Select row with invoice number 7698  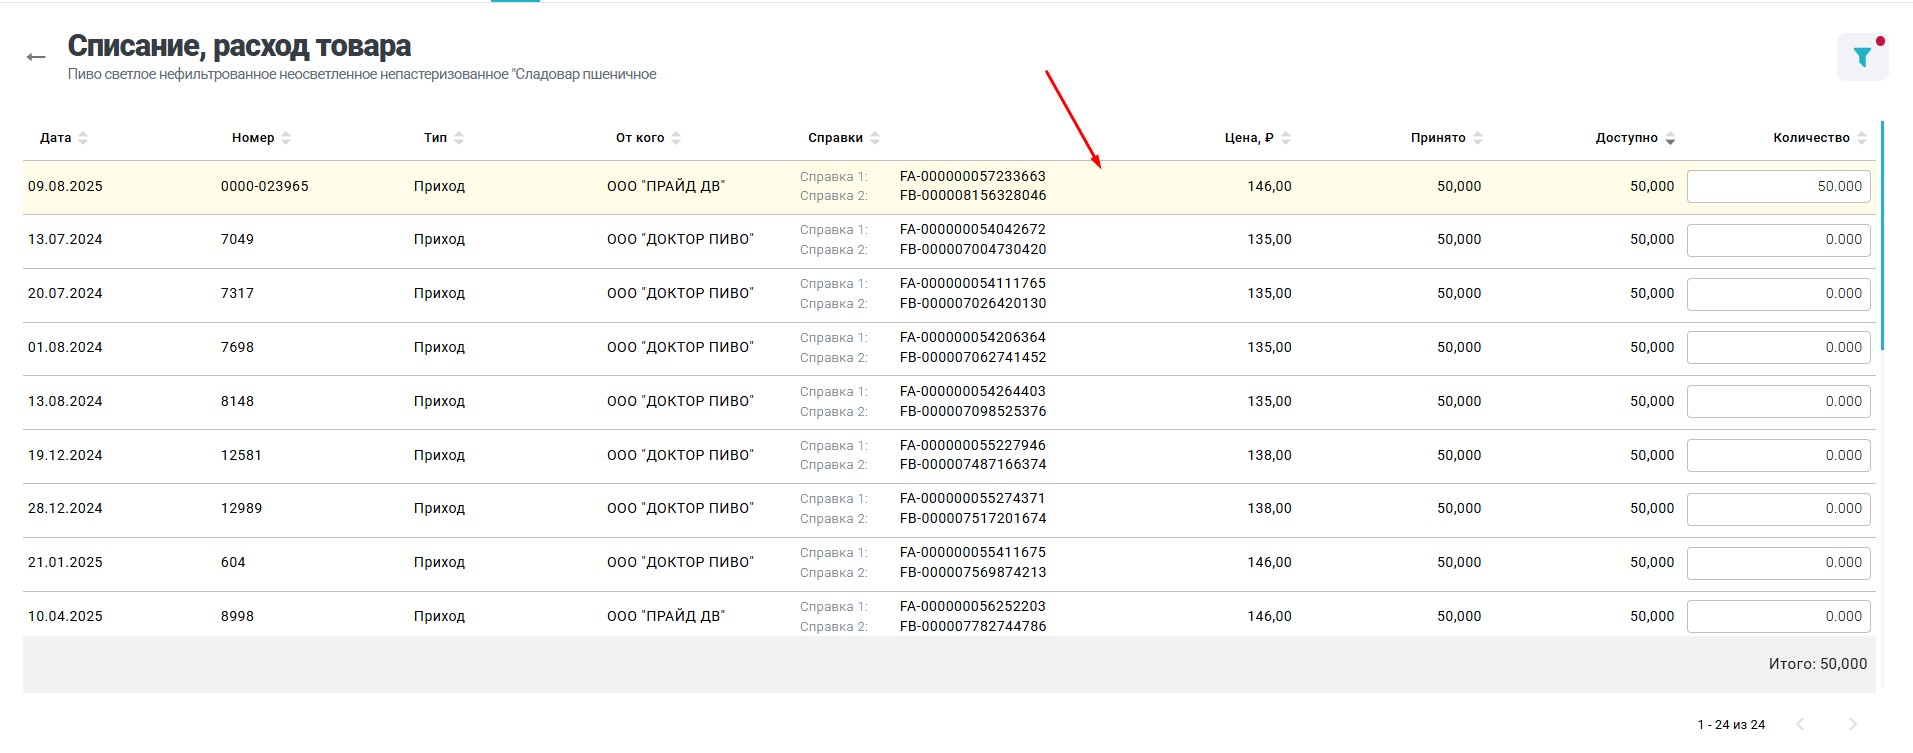(x=237, y=348)
